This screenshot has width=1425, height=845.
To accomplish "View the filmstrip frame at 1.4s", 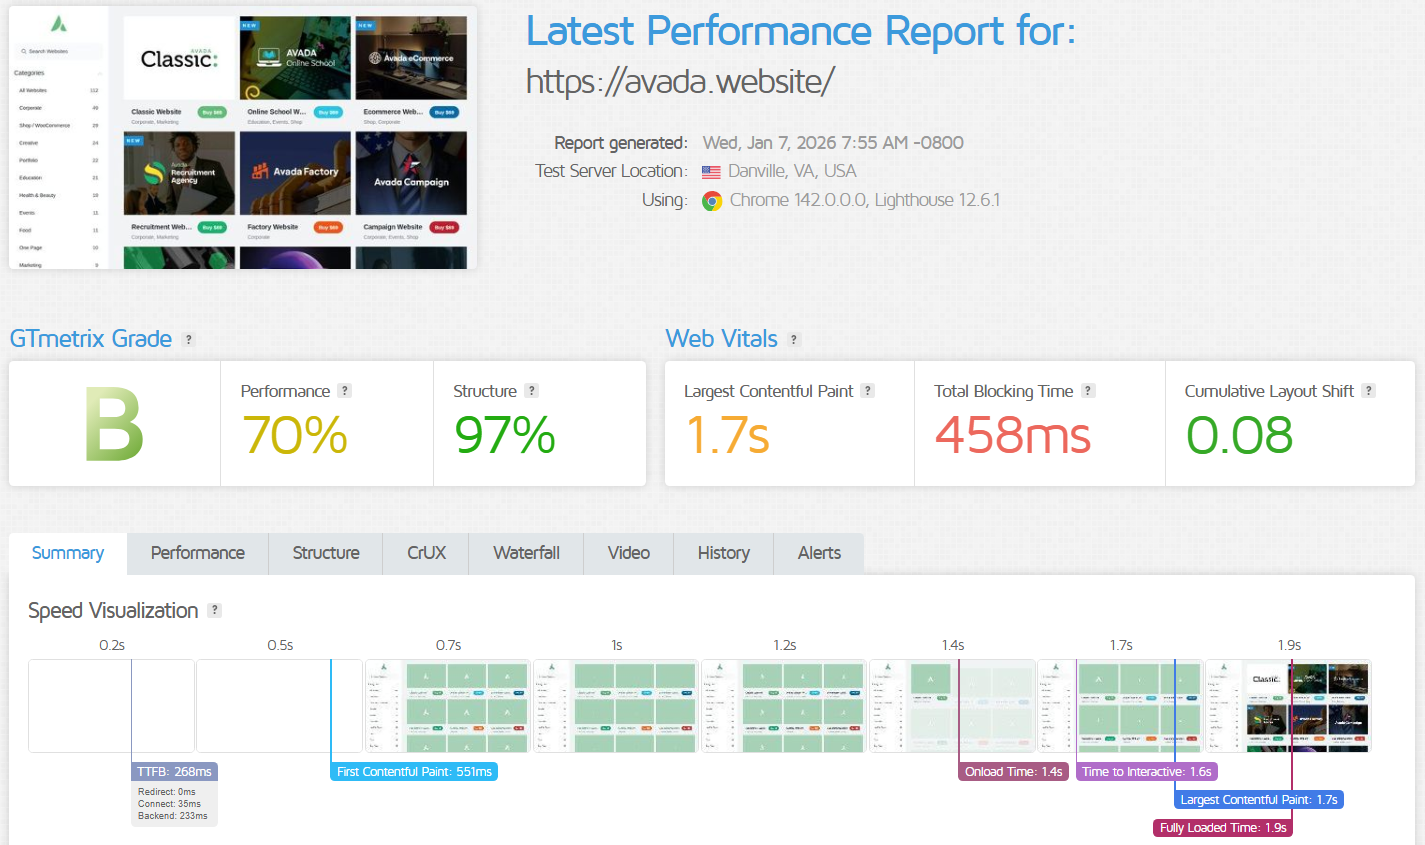I will pos(951,706).
